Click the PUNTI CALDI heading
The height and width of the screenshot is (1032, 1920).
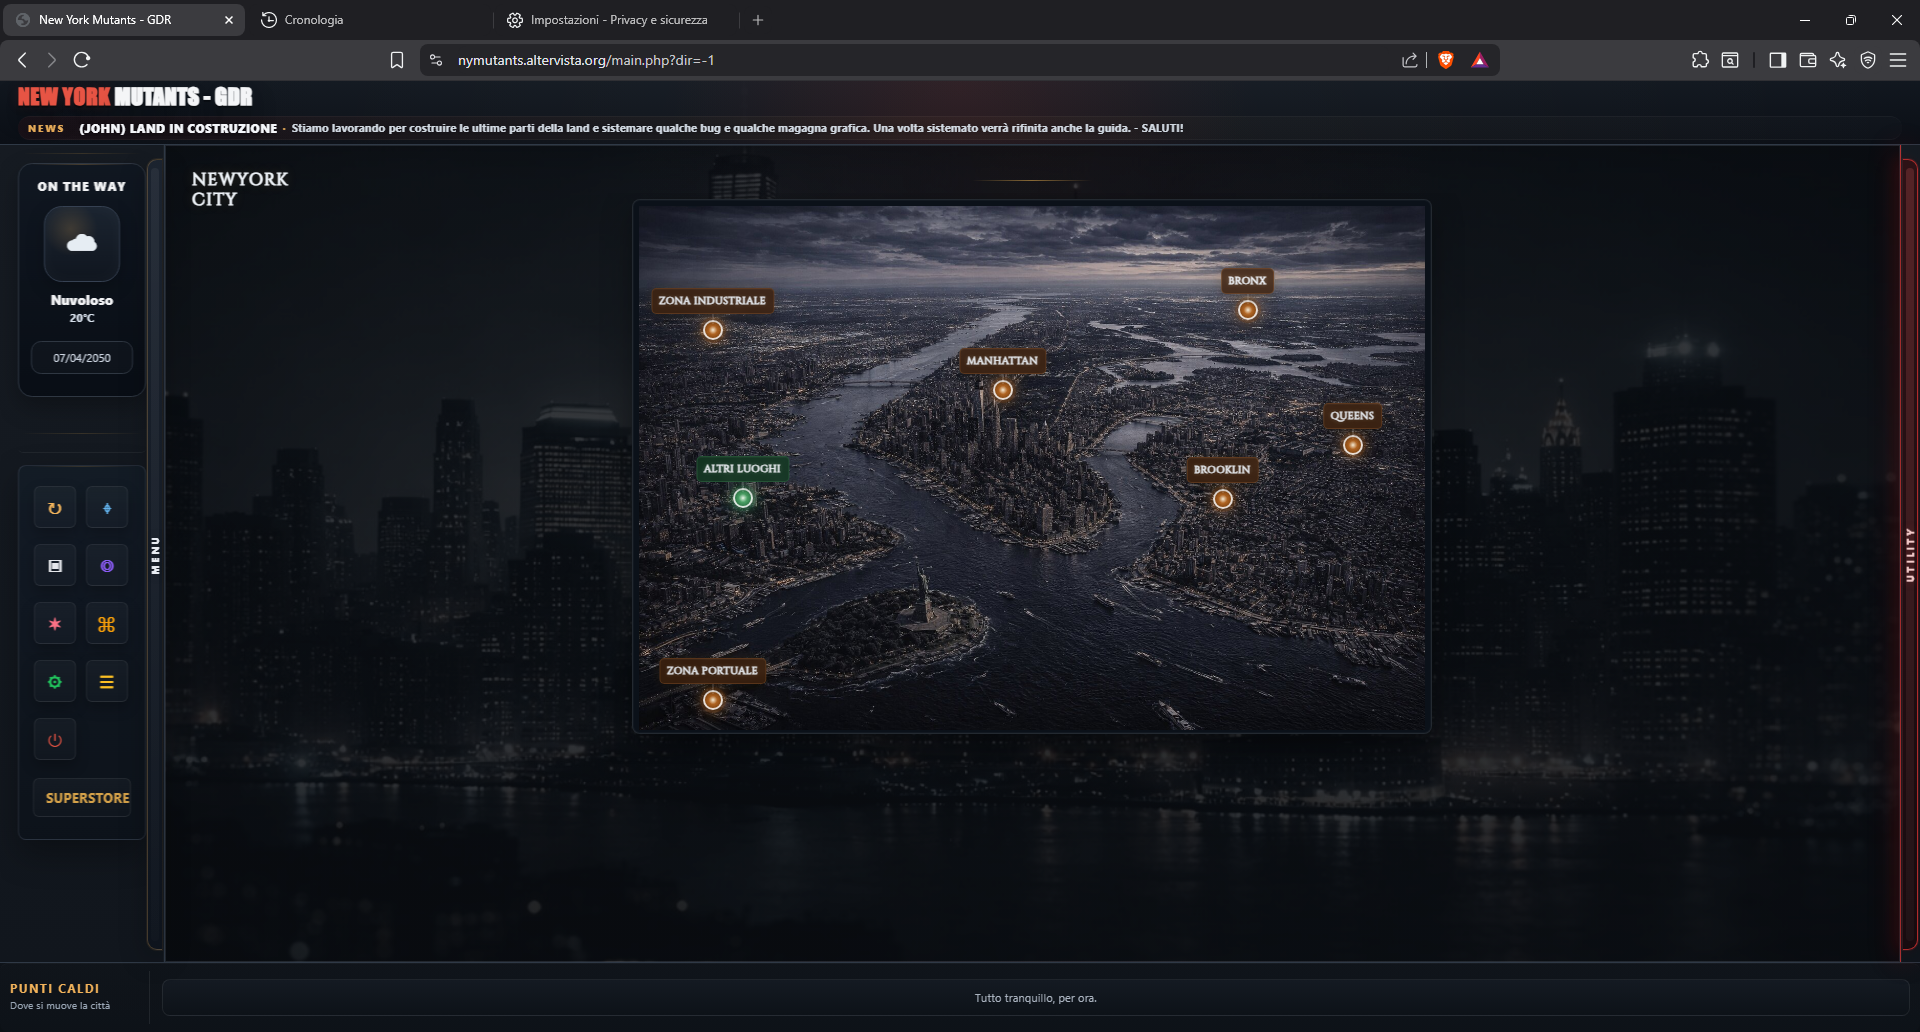[x=55, y=988]
